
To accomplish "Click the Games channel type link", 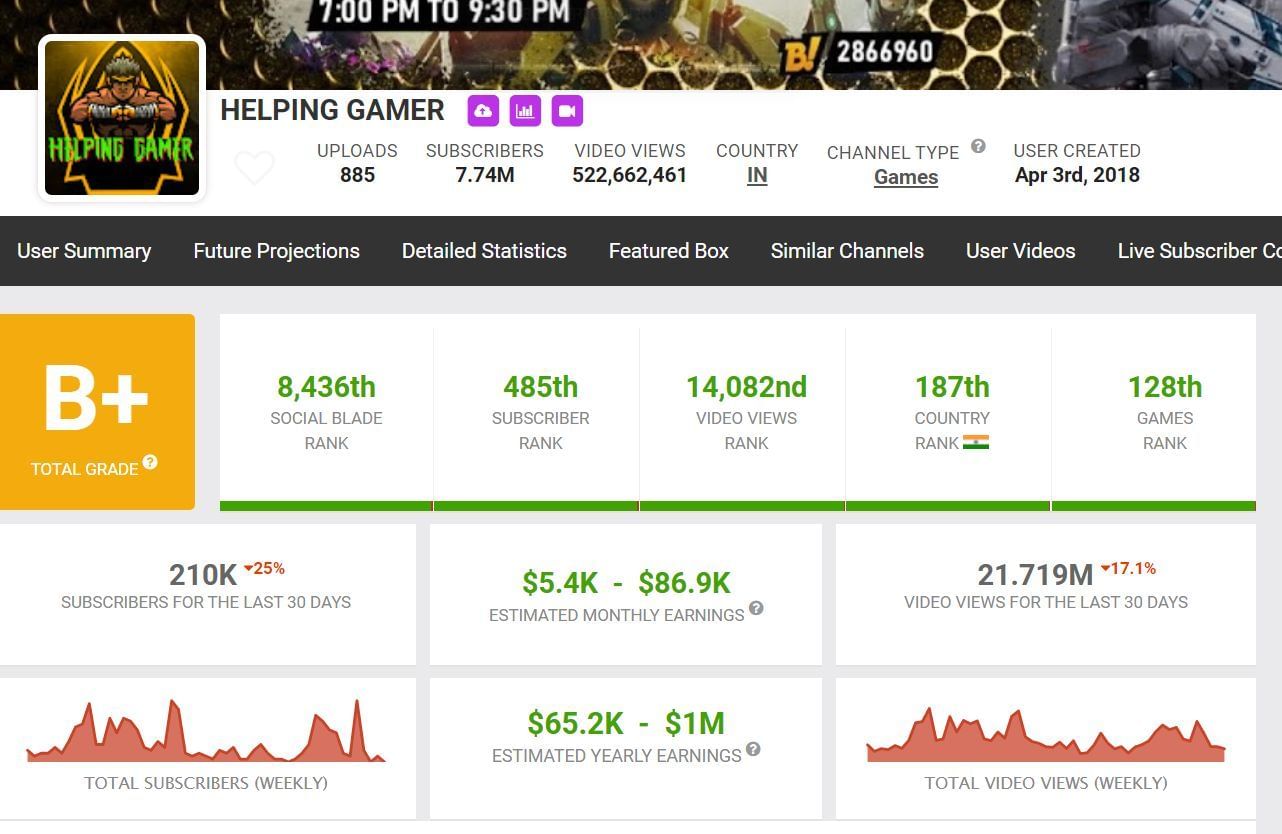I will [x=905, y=178].
